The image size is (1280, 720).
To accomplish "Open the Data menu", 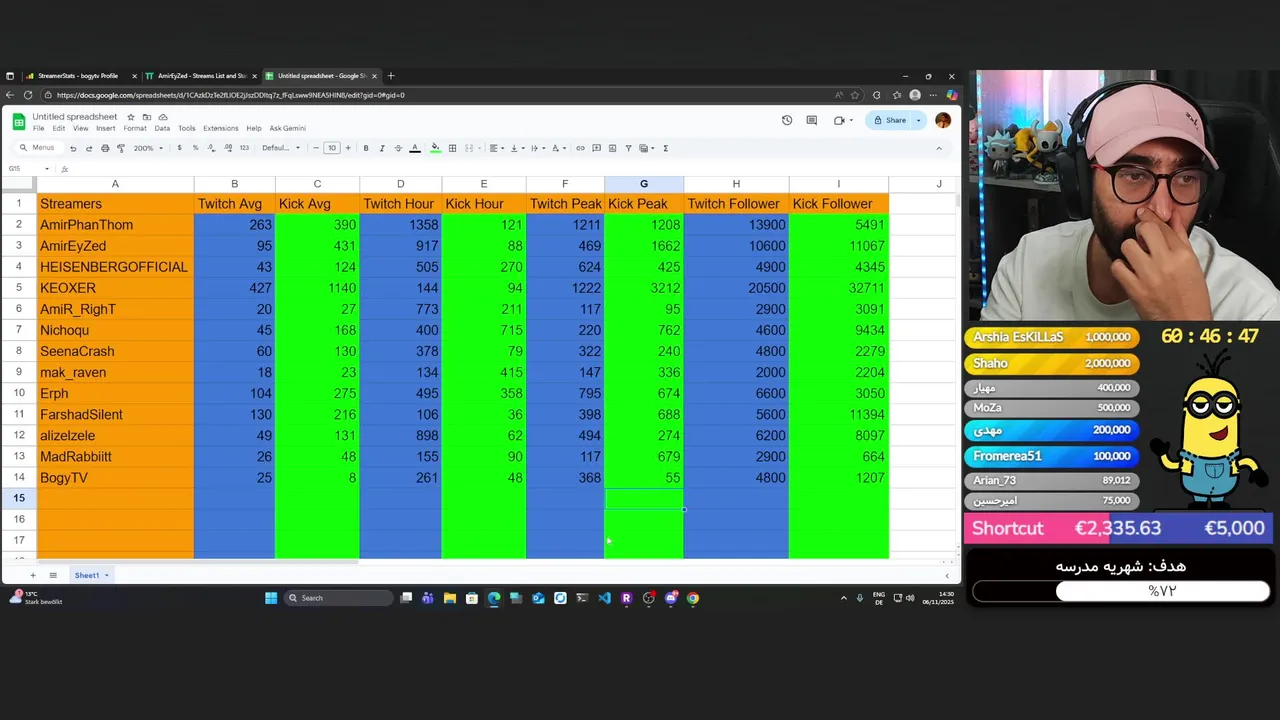I will pyautogui.click(x=162, y=128).
